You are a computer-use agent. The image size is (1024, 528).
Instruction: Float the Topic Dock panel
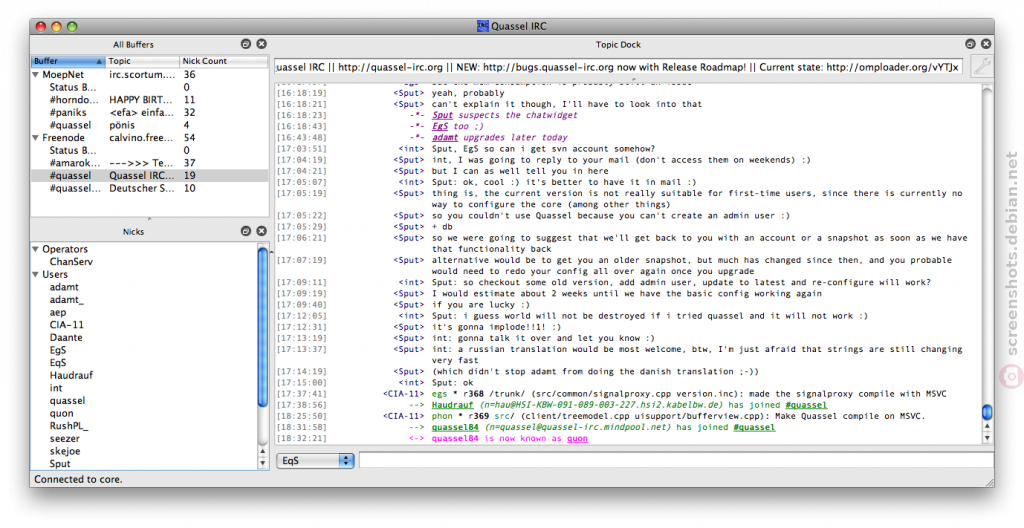[970, 44]
